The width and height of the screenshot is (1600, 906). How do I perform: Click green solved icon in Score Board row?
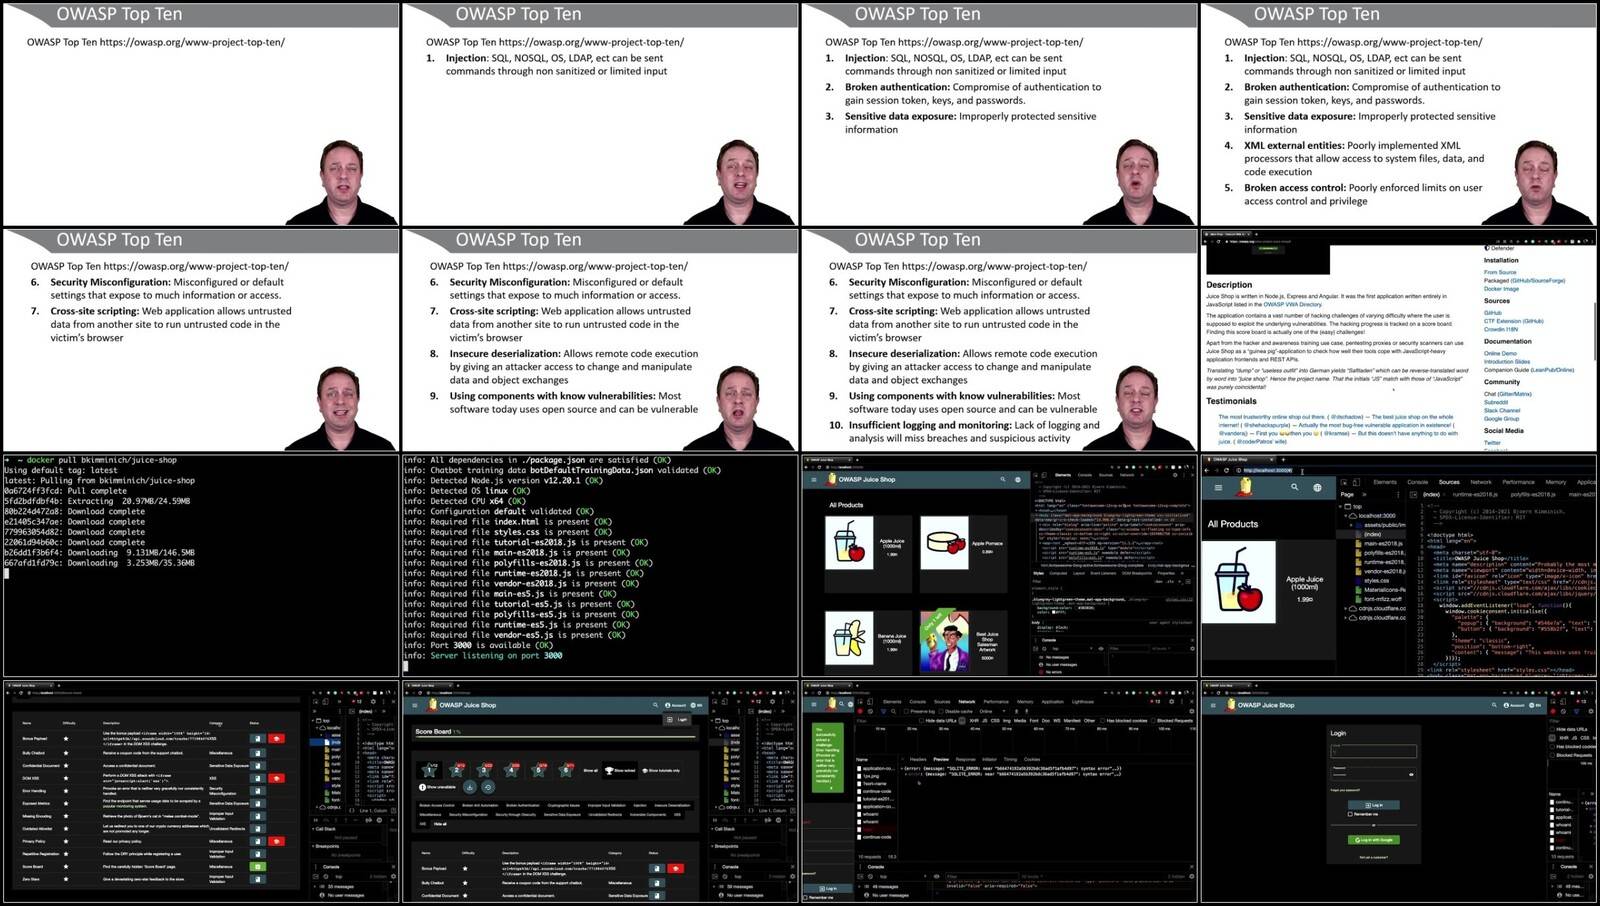point(257,866)
